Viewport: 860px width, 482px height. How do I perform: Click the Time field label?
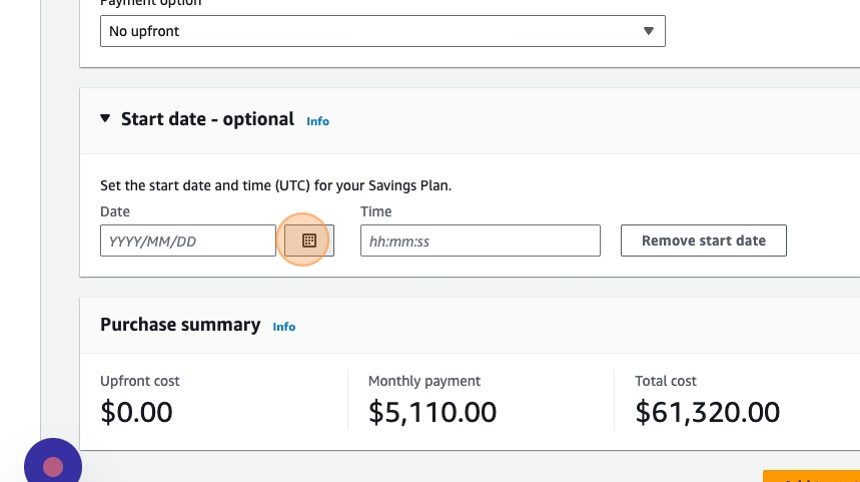point(376,212)
